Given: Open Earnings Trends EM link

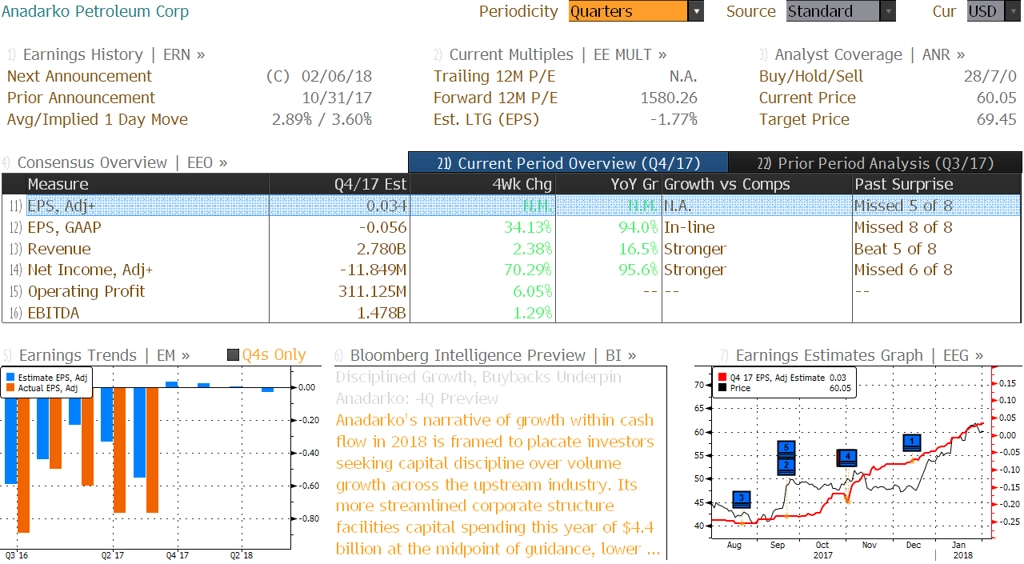Looking at the screenshot, I should click(104, 355).
